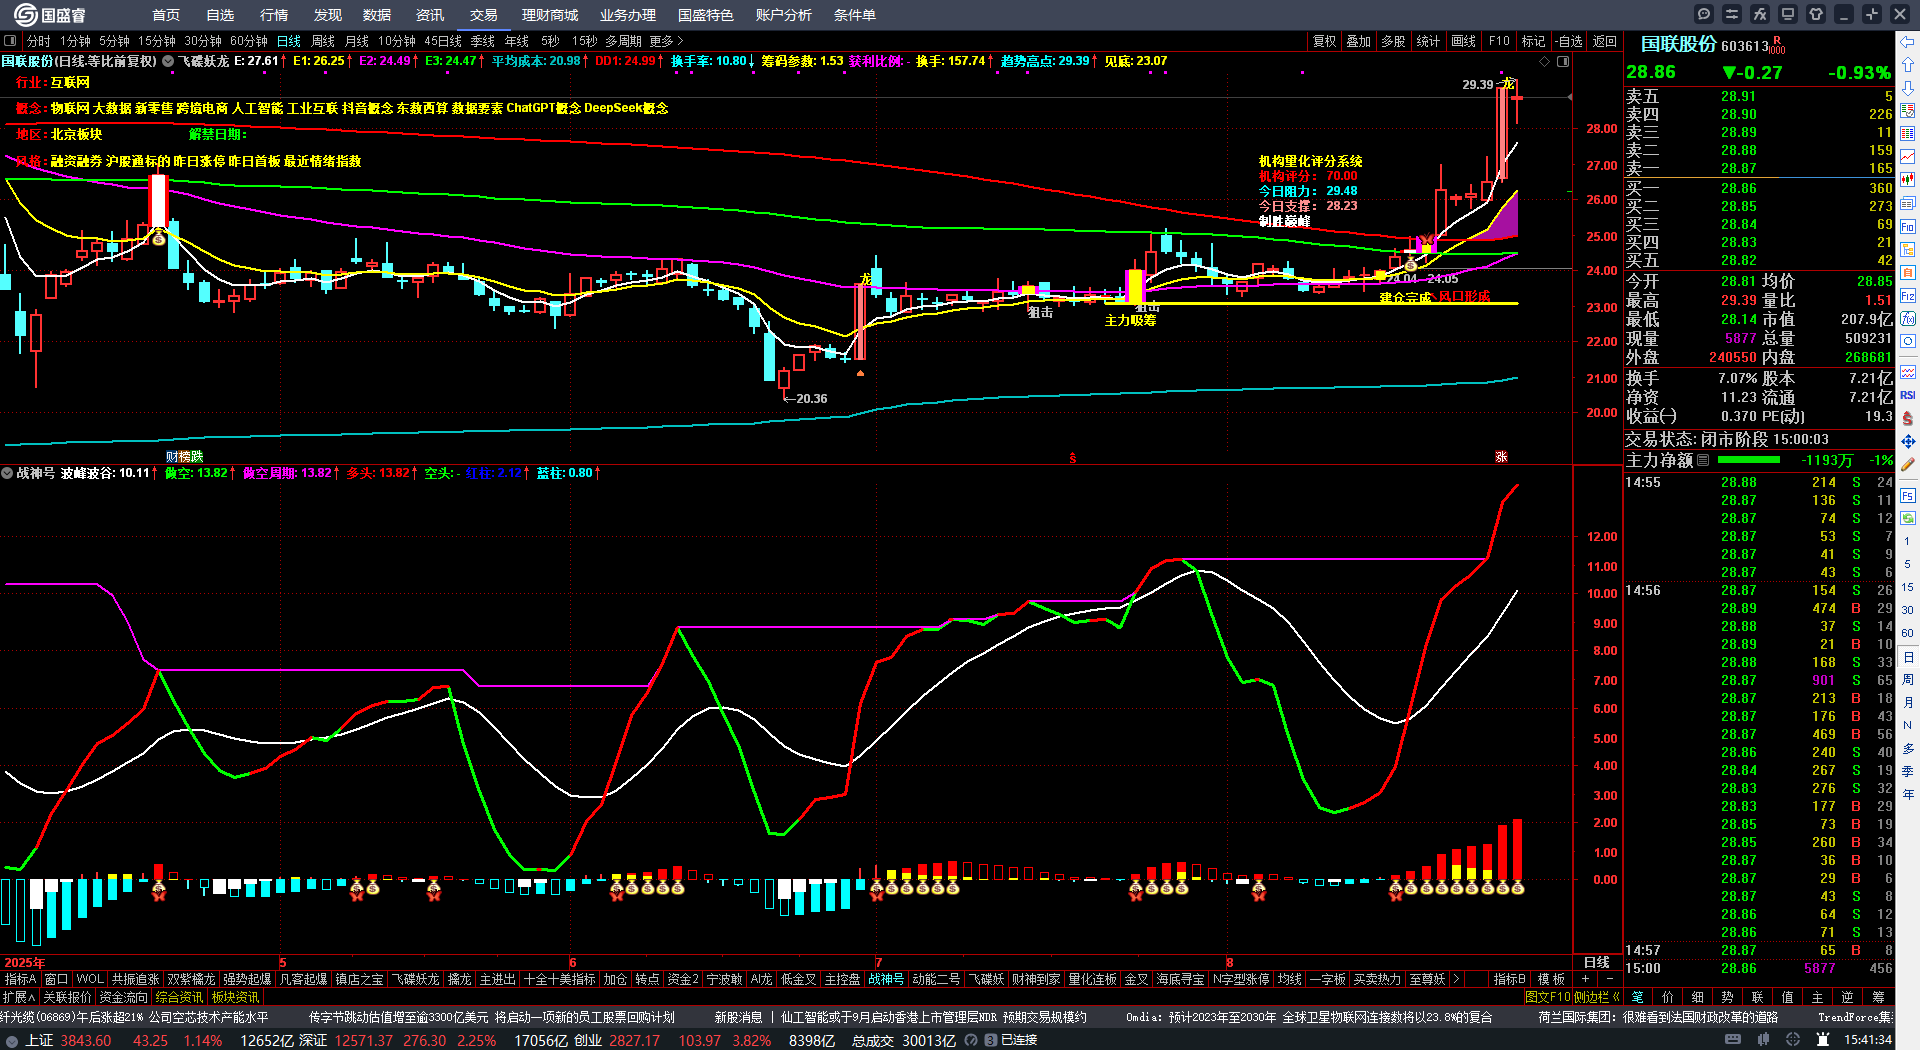Viewport: 1920px width, 1050px height.
Task: Click the screen display icon in title bar
Action: pyautogui.click(x=1788, y=14)
